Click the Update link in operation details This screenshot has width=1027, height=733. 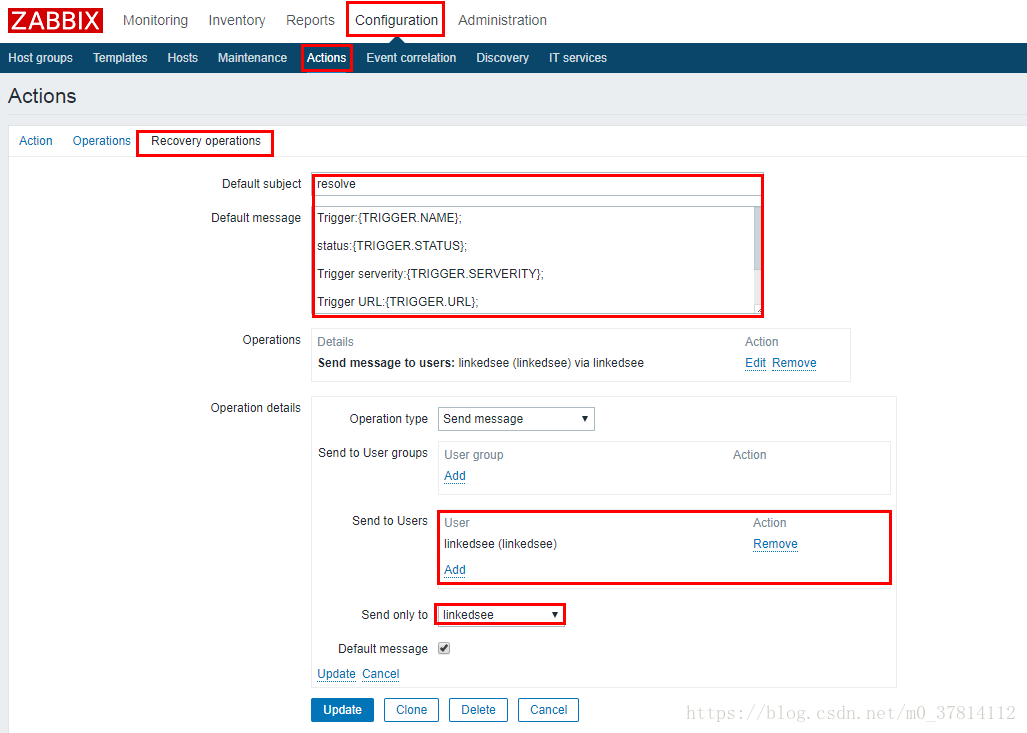tap(336, 674)
